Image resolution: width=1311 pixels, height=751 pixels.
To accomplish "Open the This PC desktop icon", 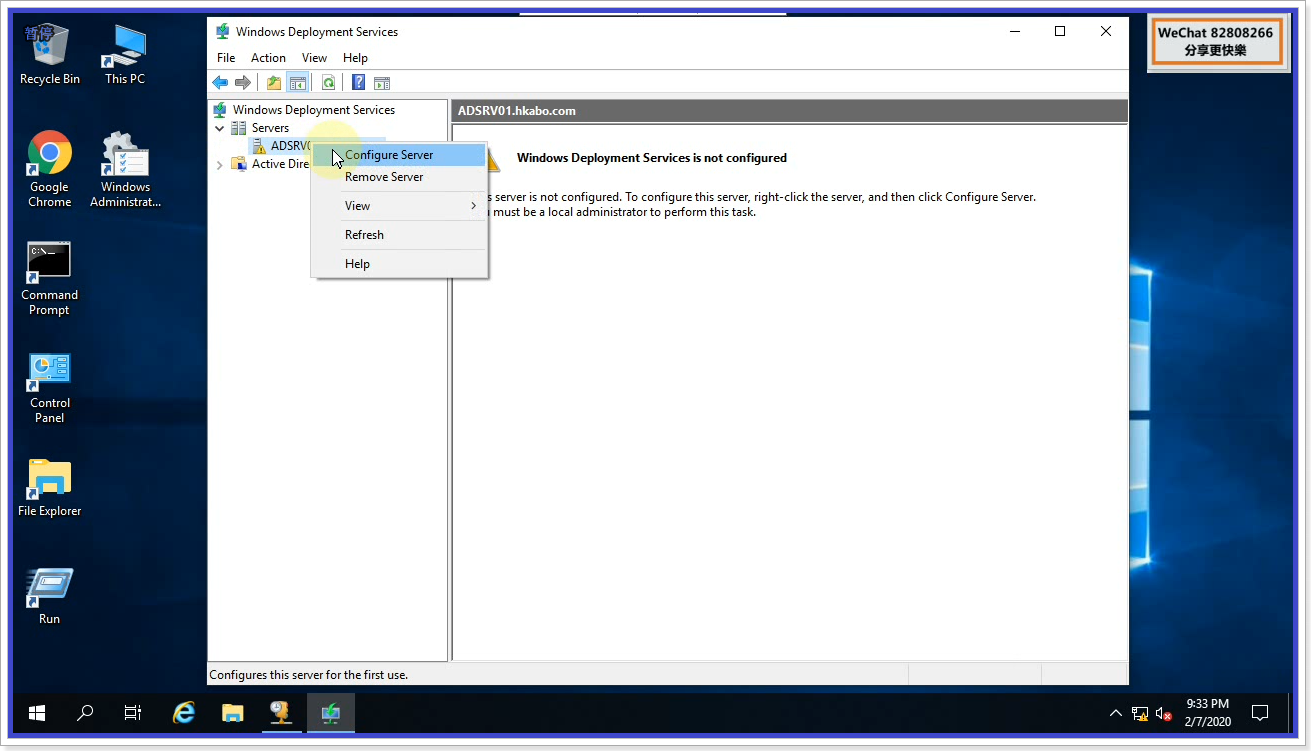I will (125, 55).
